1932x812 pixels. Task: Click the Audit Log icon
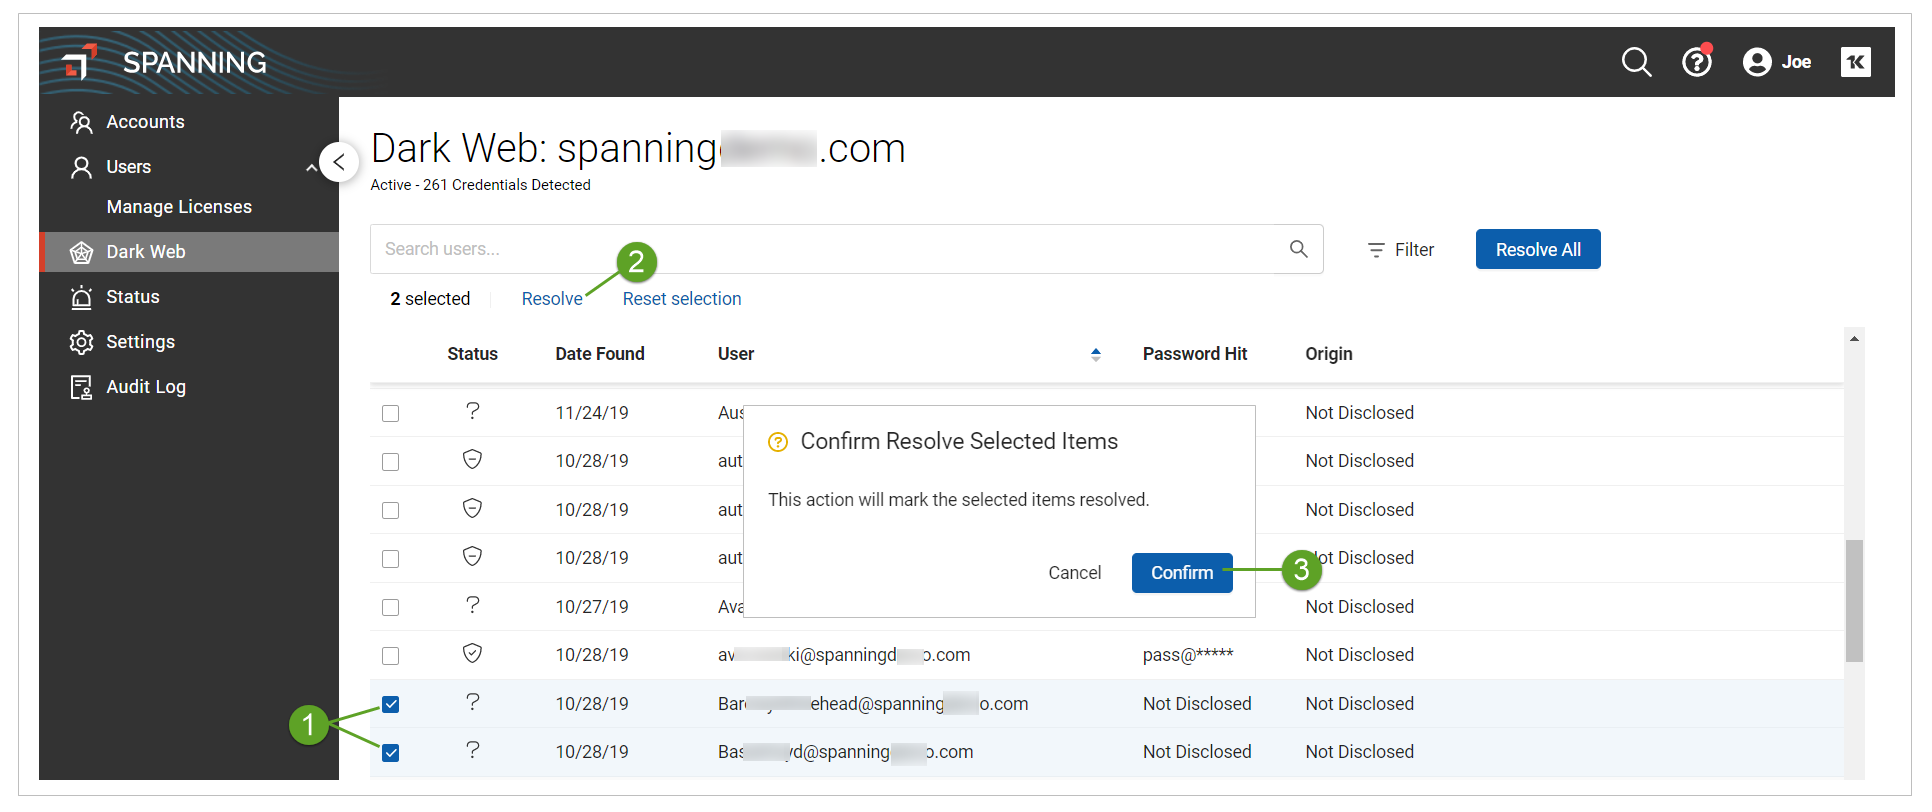[x=81, y=387]
